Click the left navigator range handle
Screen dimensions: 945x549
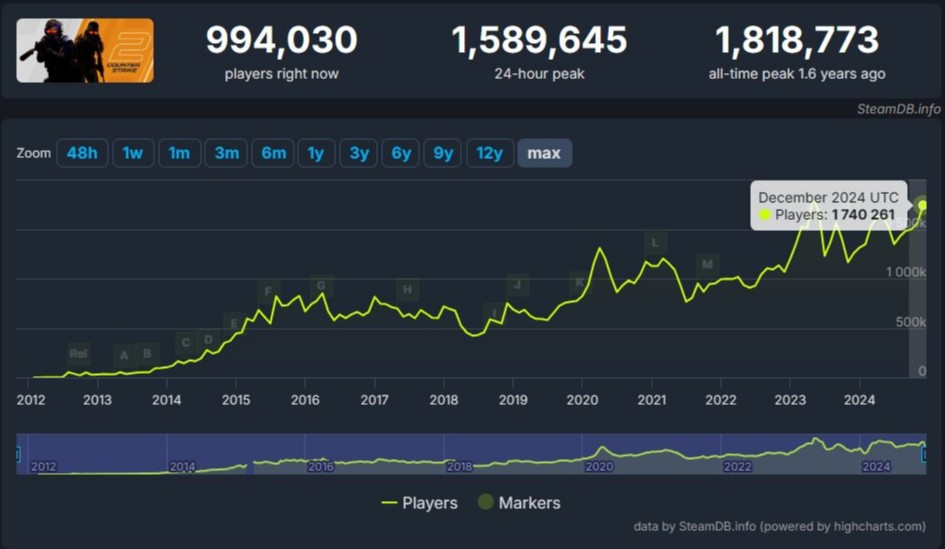pos(17,455)
